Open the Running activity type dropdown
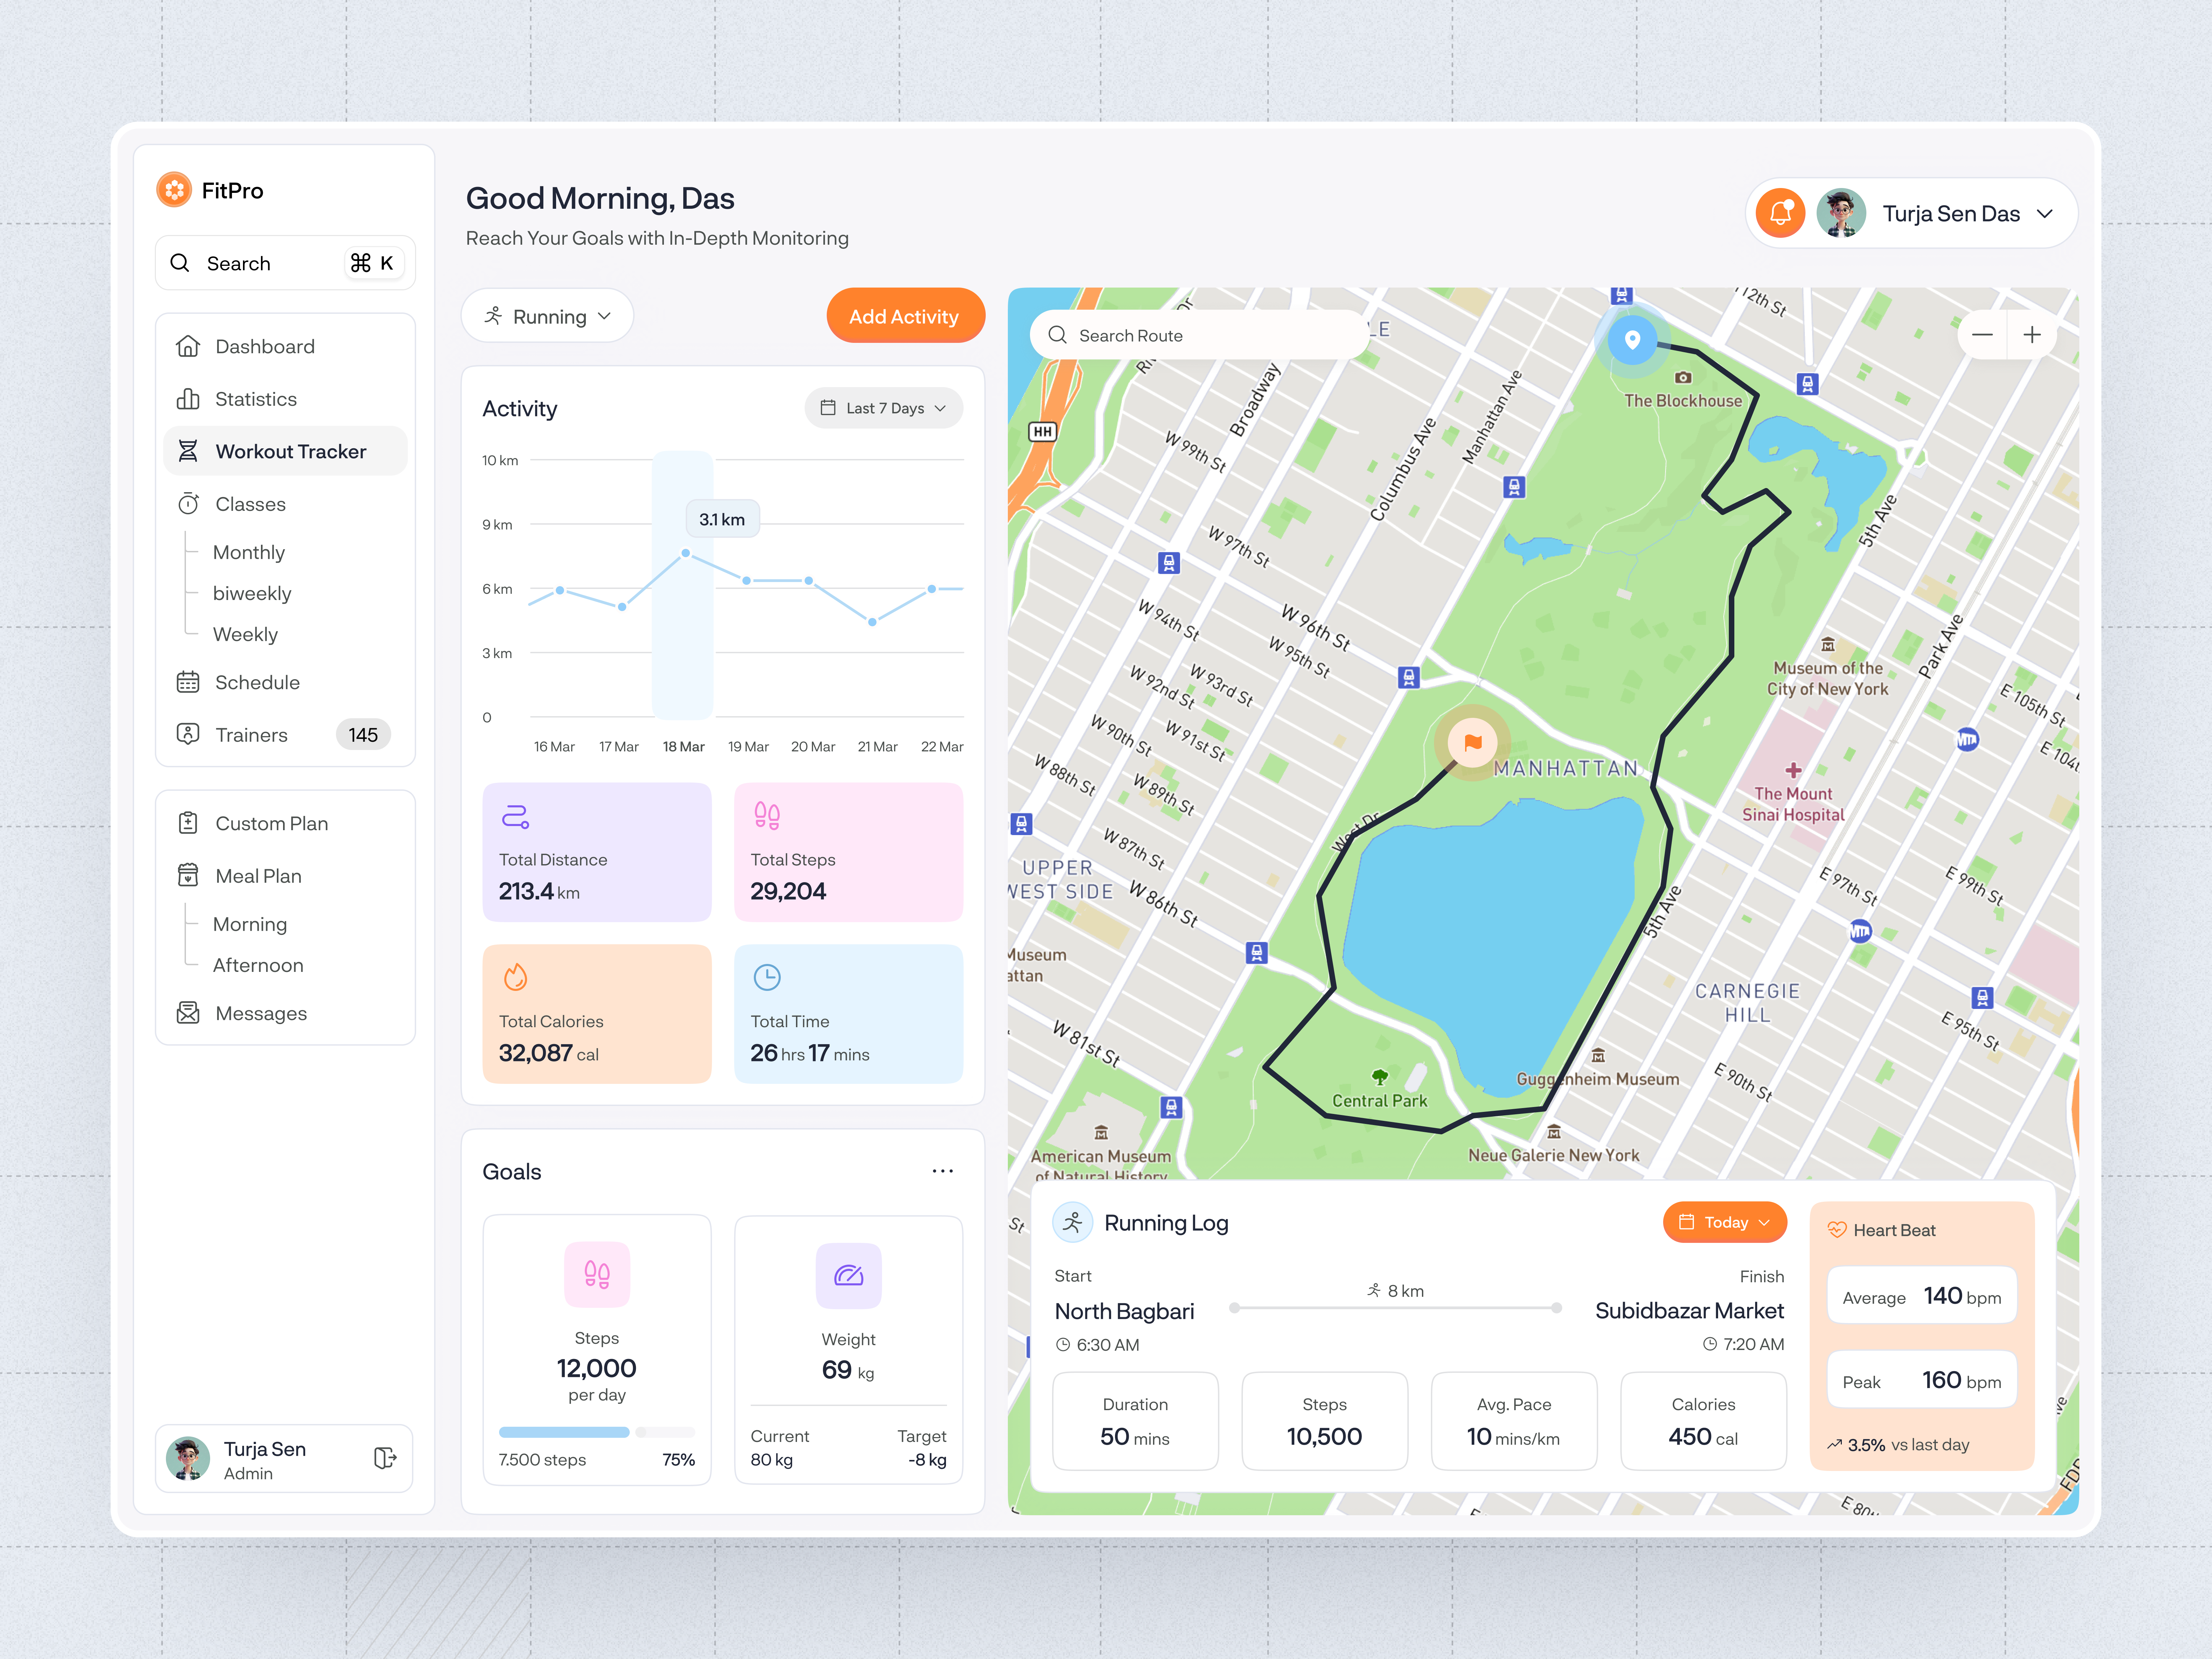 (547, 316)
